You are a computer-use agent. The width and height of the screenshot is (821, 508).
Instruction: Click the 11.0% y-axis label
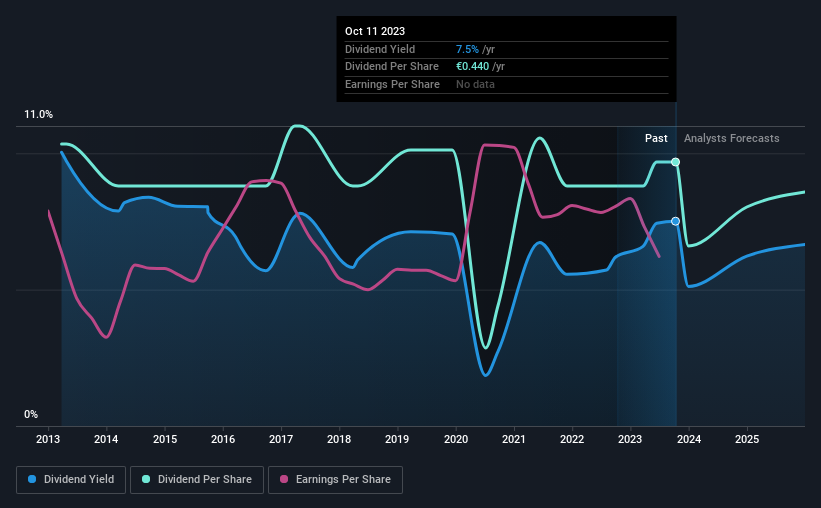click(x=38, y=115)
